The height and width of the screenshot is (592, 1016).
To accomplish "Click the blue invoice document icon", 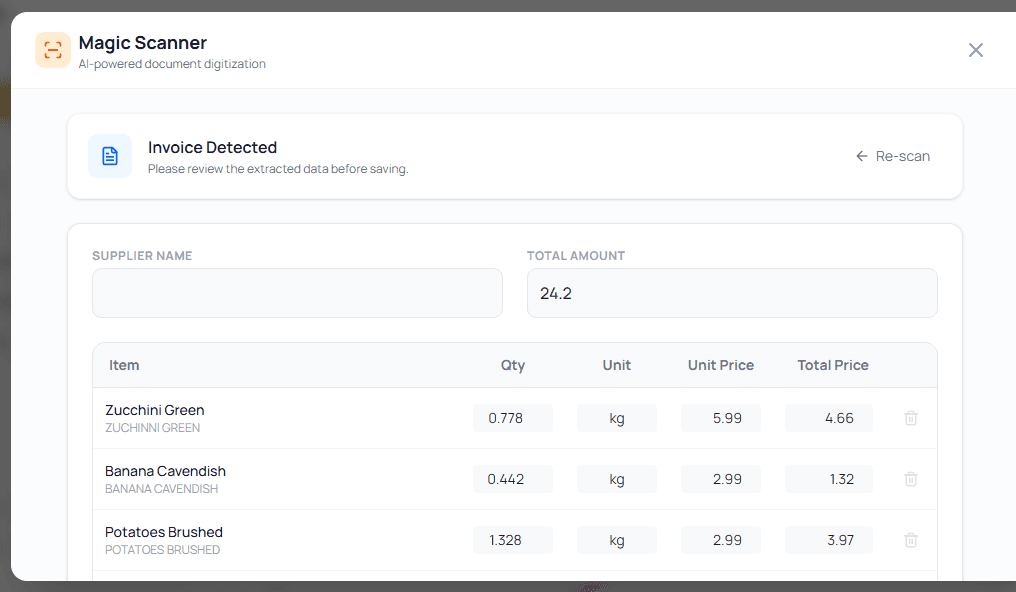I will pyautogui.click(x=110, y=156).
